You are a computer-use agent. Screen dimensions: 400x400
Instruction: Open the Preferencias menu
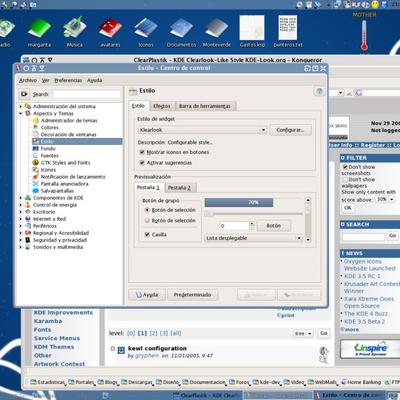[68, 80]
